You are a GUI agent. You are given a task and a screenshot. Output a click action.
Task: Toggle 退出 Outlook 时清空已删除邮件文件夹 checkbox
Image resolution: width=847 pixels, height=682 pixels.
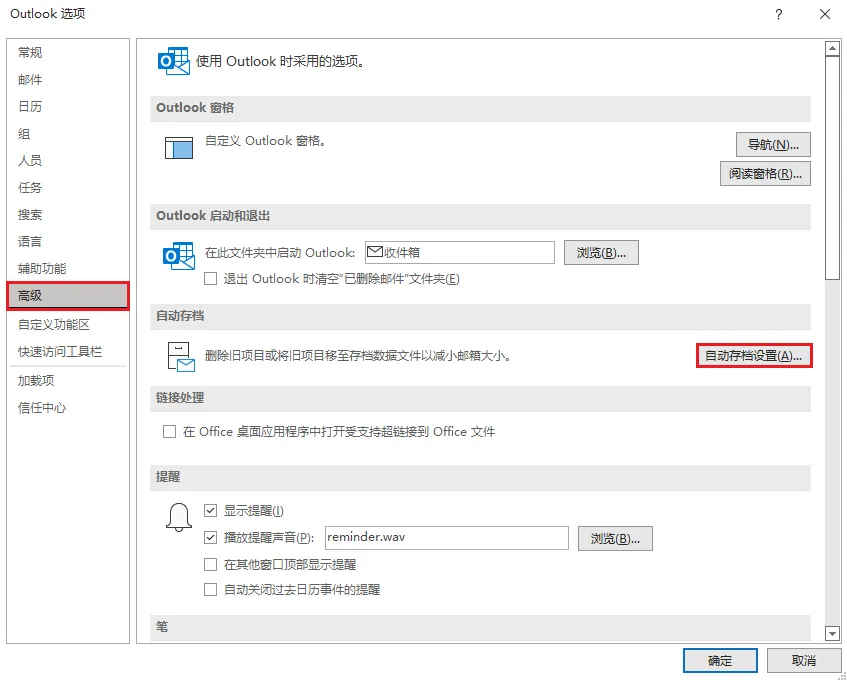pos(211,279)
